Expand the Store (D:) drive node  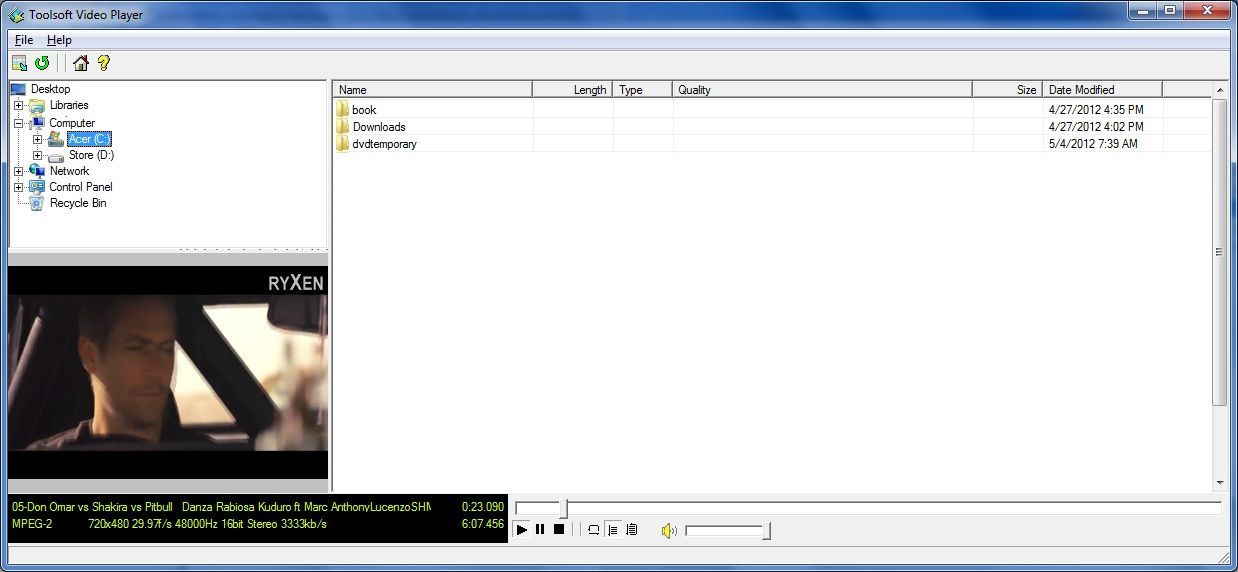(x=38, y=155)
